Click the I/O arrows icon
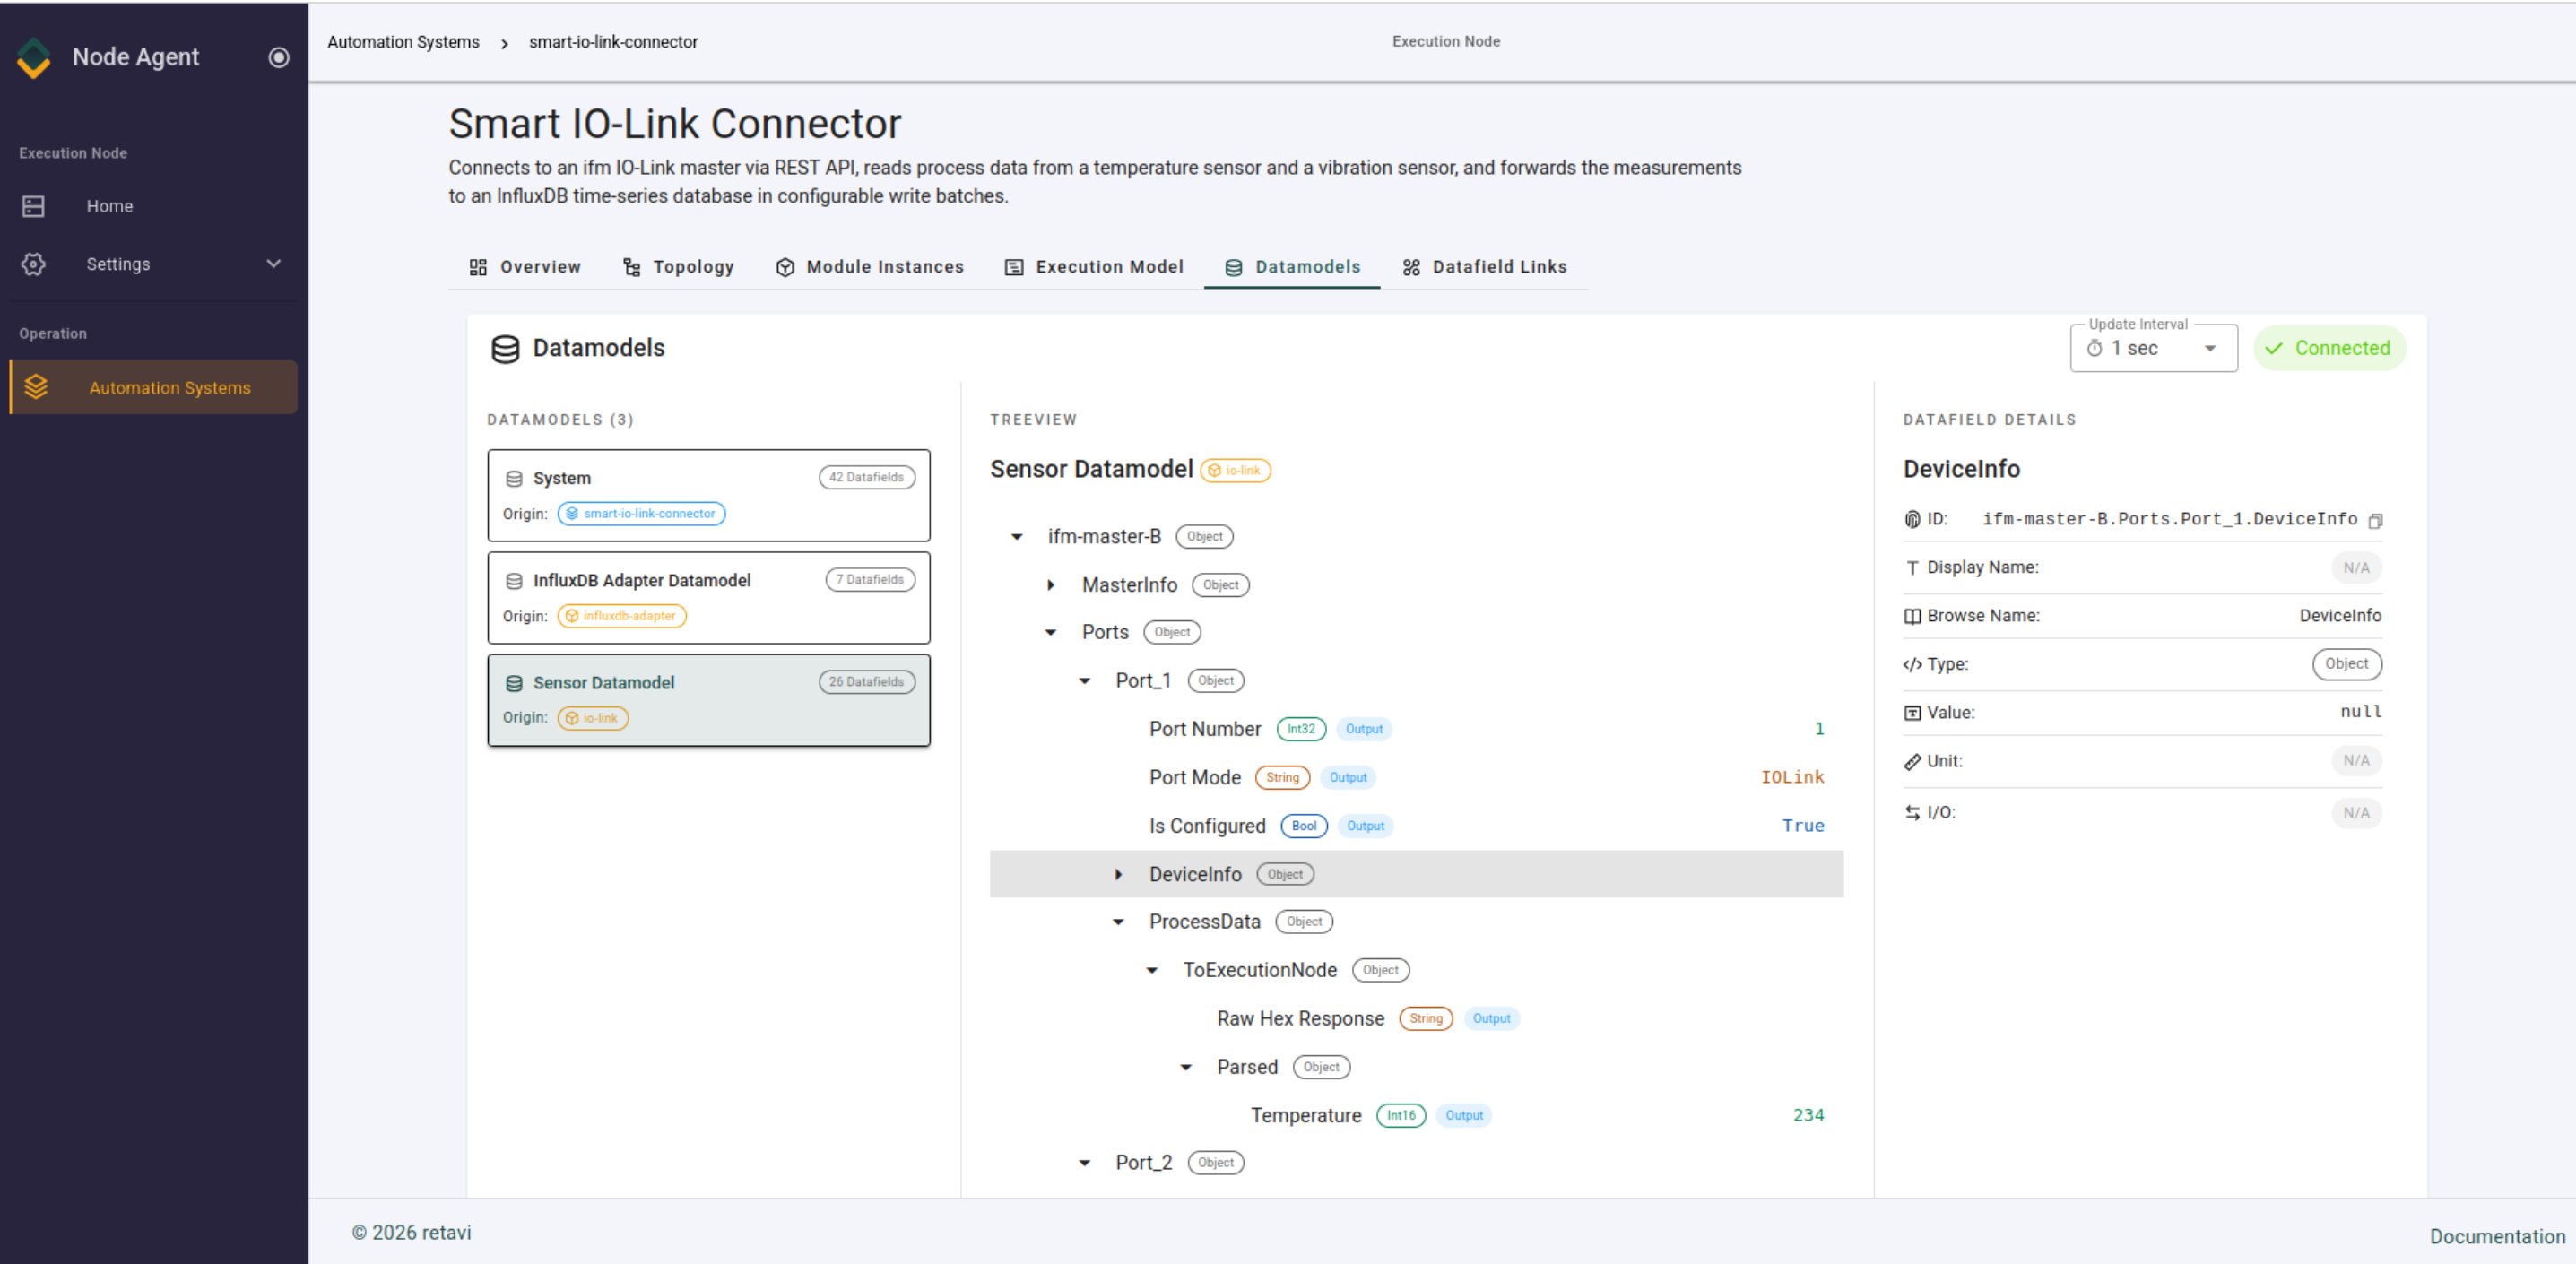The image size is (2576, 1264). (1912, 813)
